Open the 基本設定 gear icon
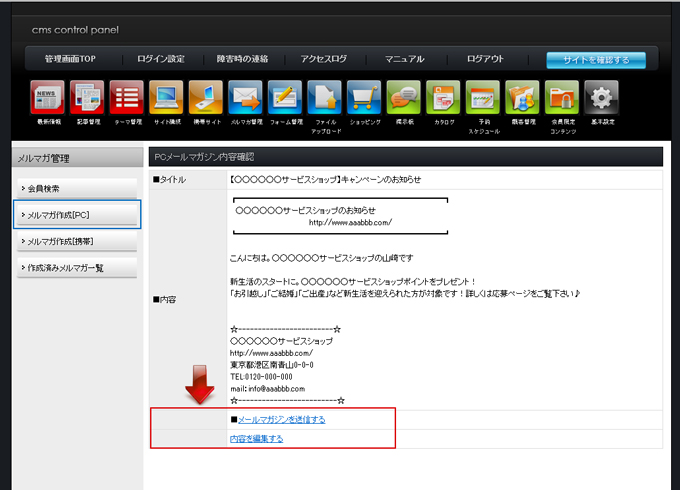Screen dimensions: 680x490 [x=601, y=98]
